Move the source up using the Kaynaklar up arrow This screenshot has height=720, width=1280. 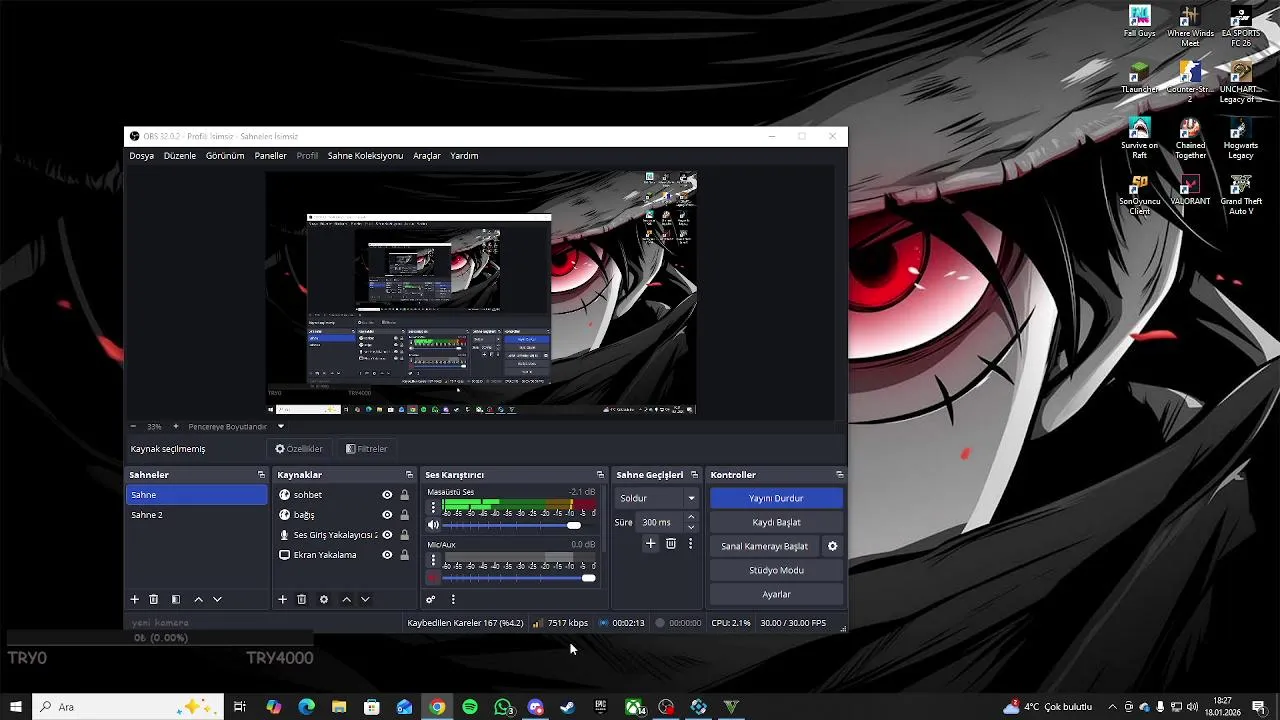pos(346,599)
